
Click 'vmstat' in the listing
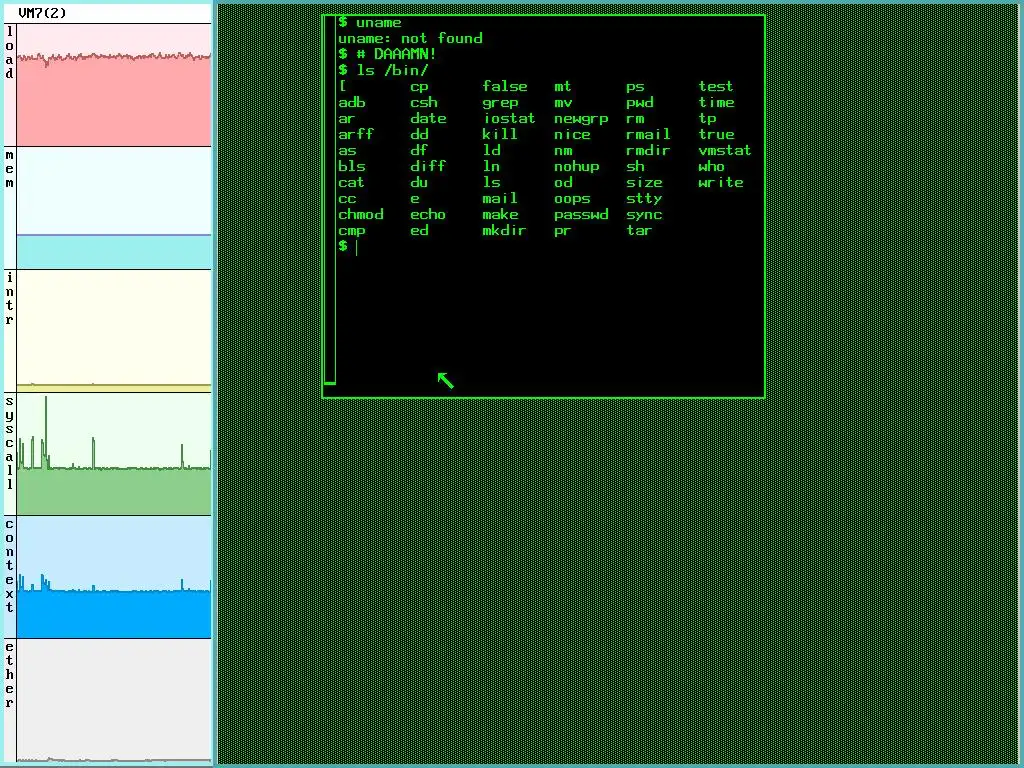724,150
